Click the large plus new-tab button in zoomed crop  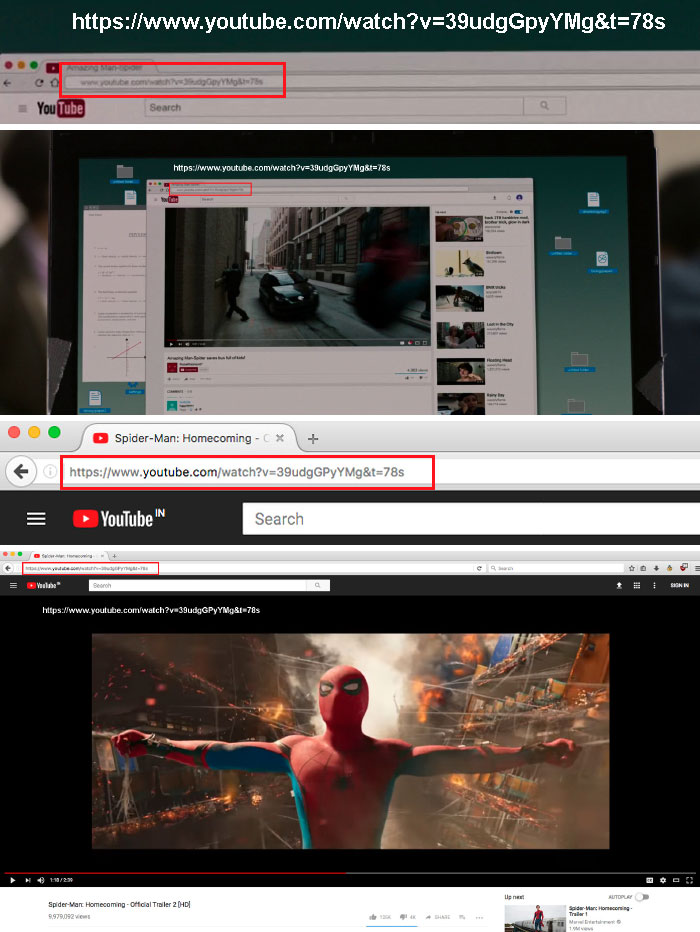coord(313,439)
